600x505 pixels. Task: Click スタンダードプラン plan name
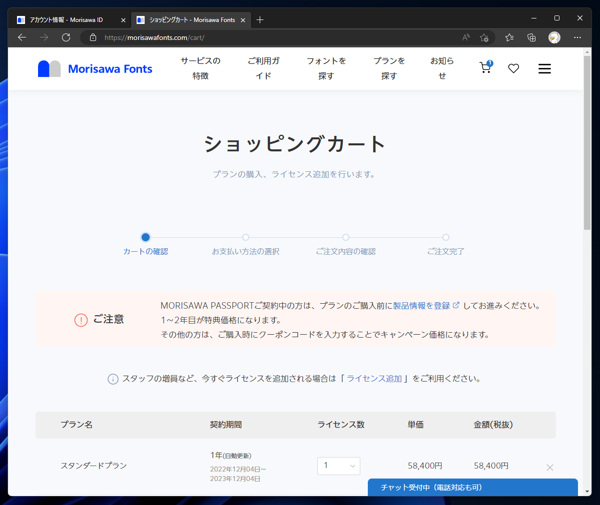[x=93, y=466]
